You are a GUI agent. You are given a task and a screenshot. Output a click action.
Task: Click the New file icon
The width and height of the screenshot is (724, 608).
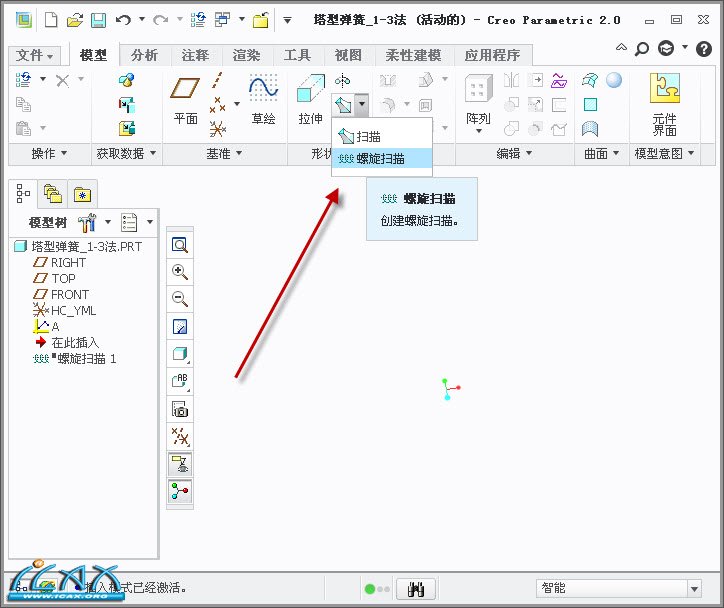click(51, 20)
